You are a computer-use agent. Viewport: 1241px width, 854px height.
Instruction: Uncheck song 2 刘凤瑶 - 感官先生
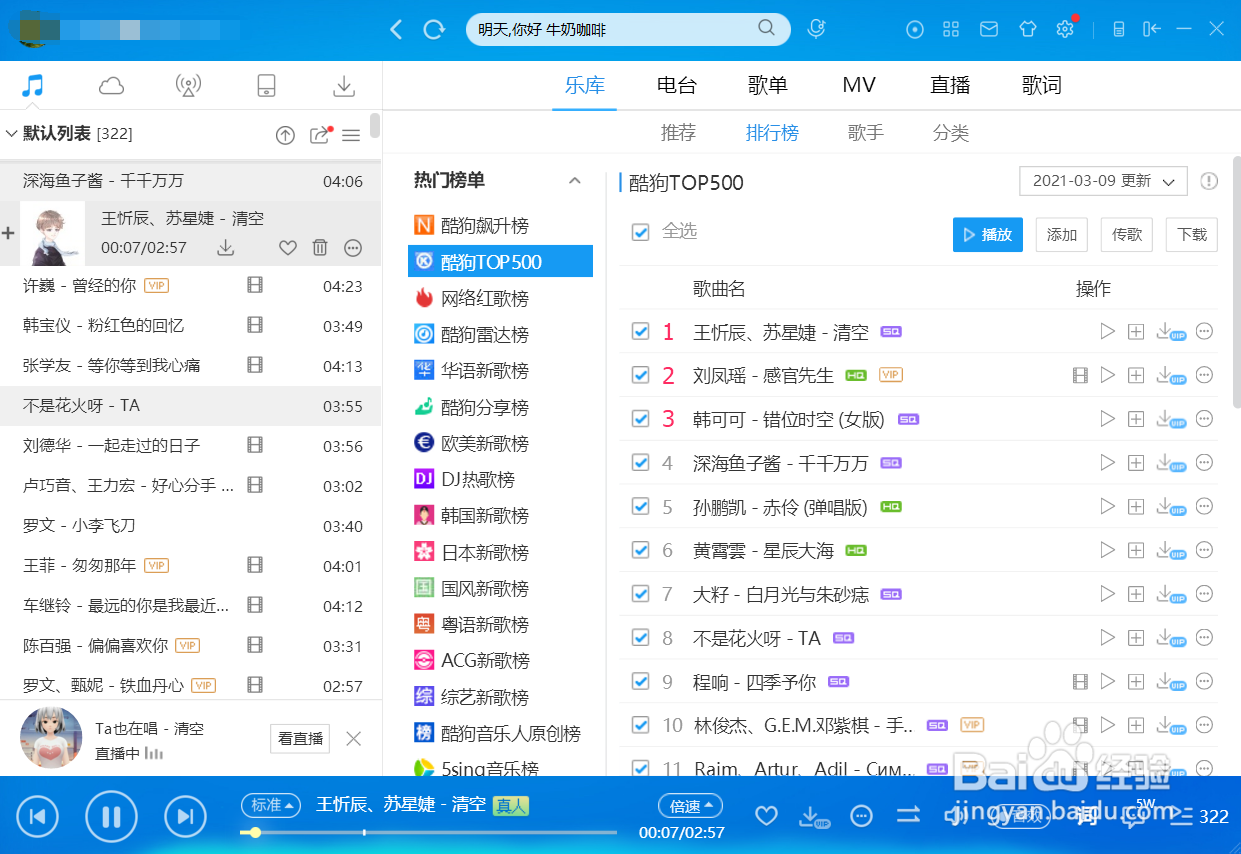click(x=641, y=376)
